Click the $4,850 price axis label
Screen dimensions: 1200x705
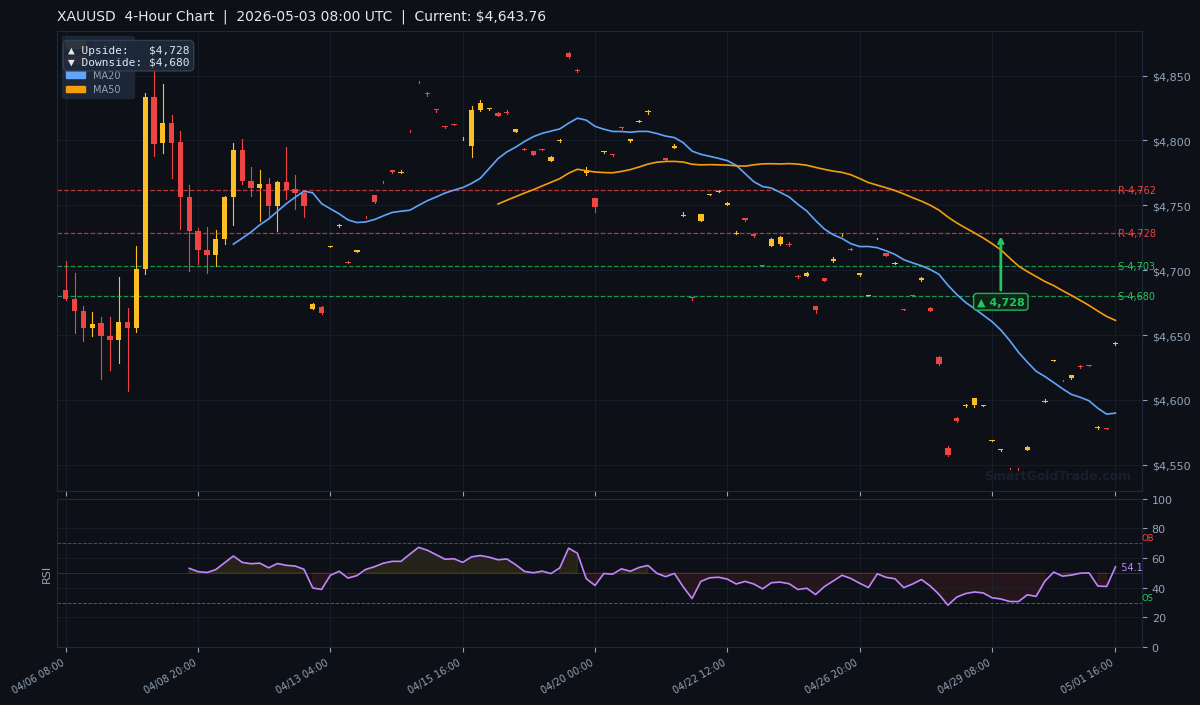1171,77
